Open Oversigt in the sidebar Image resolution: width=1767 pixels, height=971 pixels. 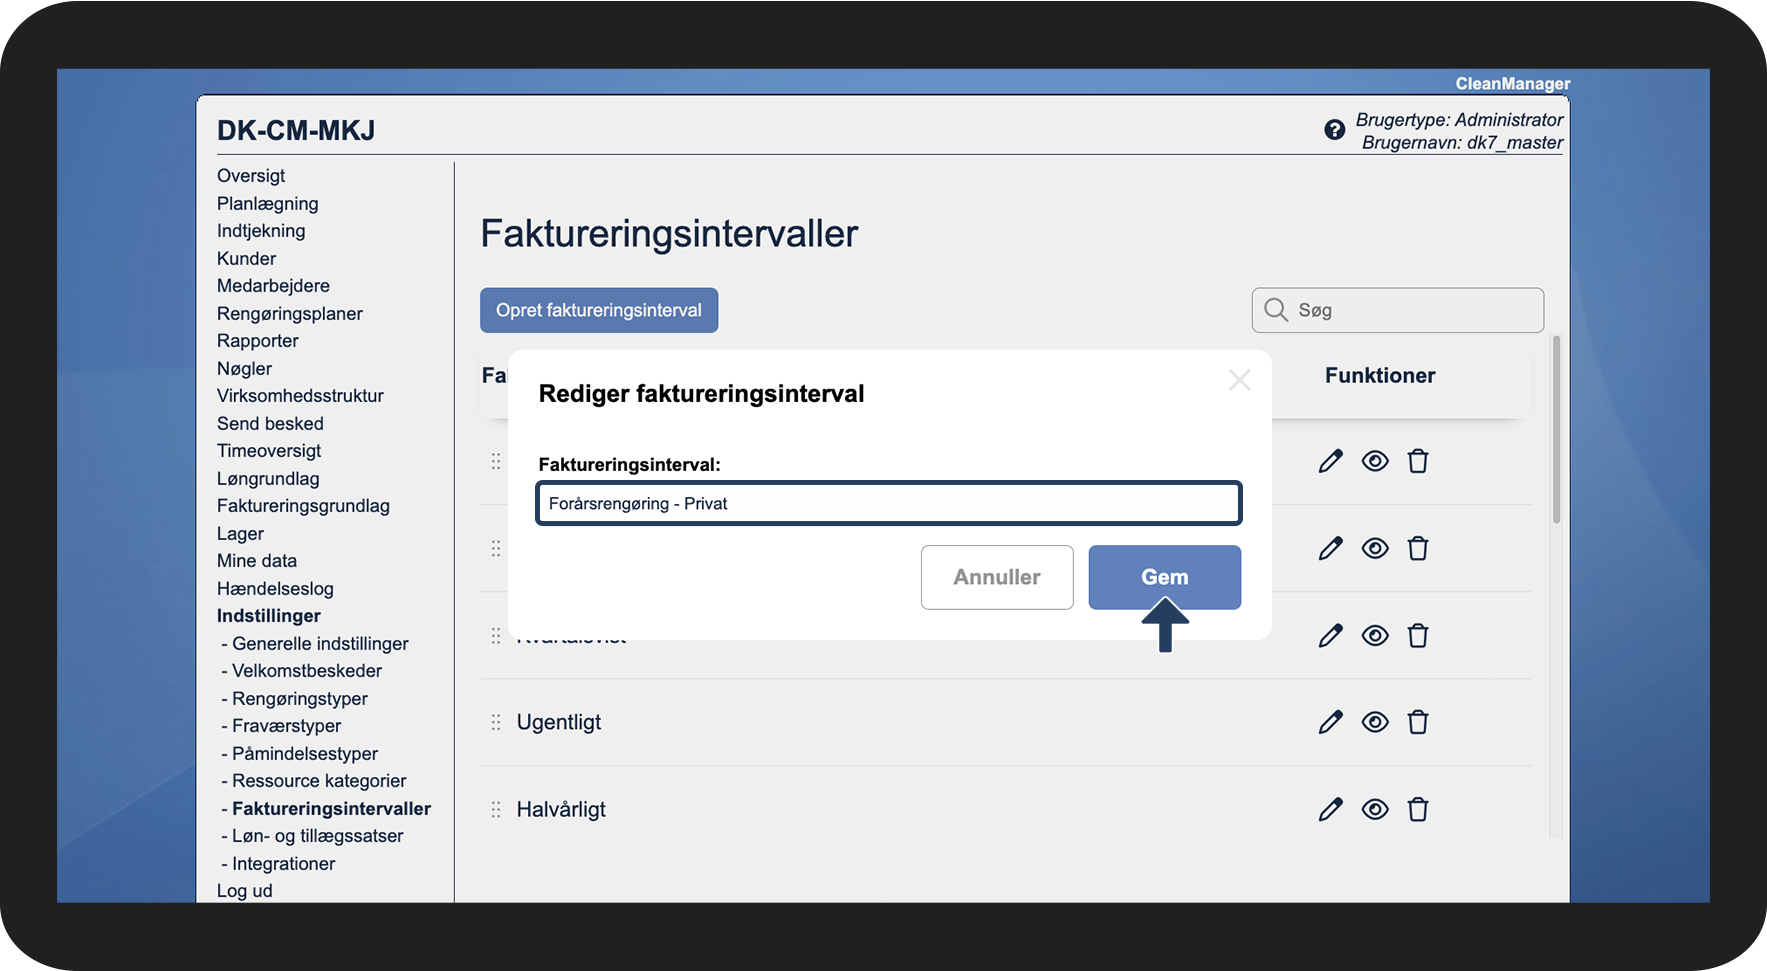[x=251, y=176]
